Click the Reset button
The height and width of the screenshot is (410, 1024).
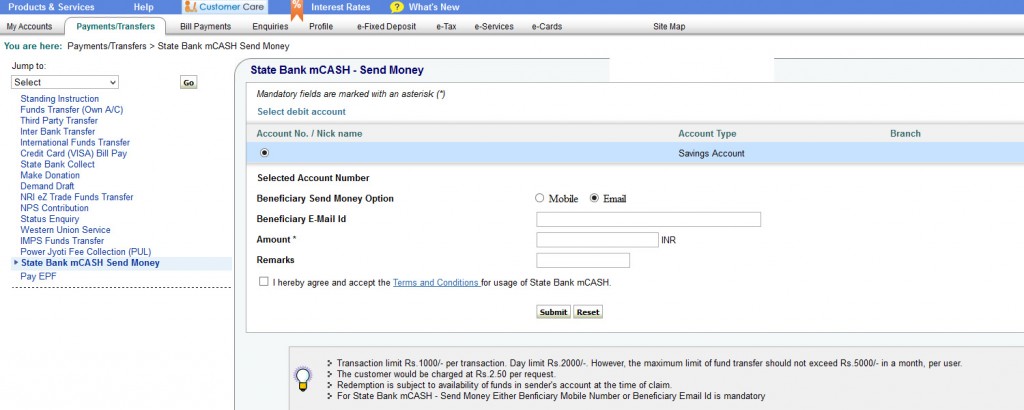(x=588, y=312)
